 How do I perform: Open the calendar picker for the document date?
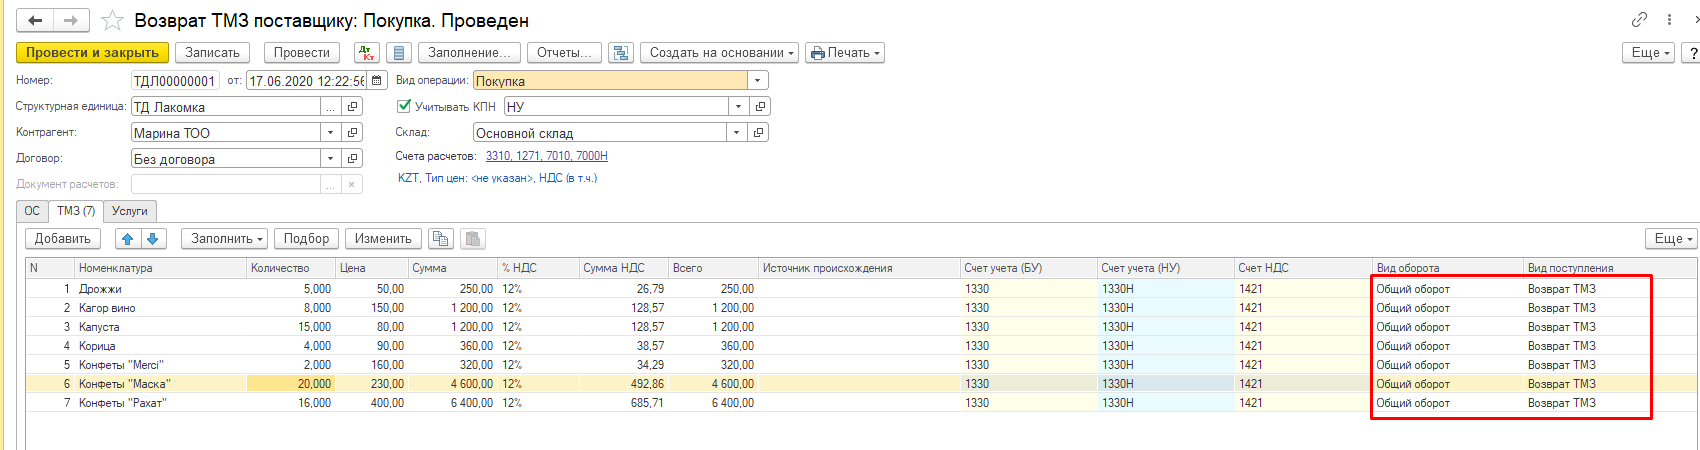pyautogui.click(x=377, y=81)
